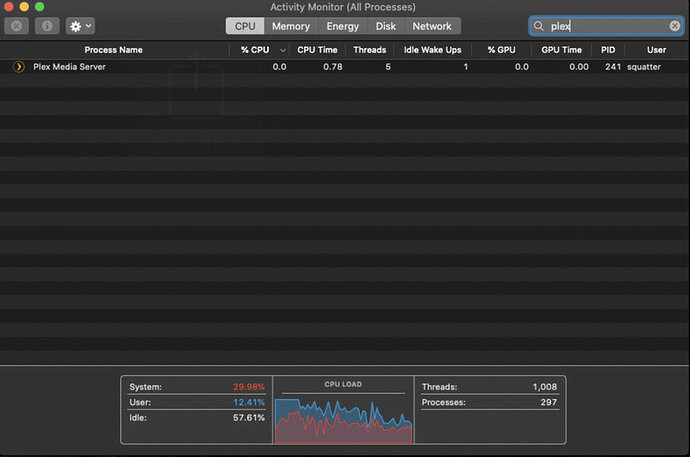Click the user name squatter
This screenshot has width=690, height=457.
(644, 67)
